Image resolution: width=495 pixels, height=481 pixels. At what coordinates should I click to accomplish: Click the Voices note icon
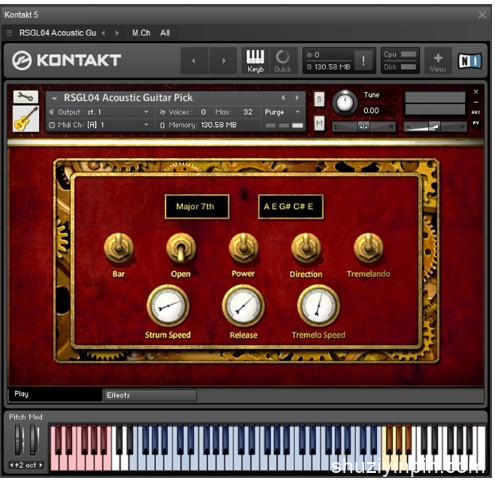click(x=163, y=112)
